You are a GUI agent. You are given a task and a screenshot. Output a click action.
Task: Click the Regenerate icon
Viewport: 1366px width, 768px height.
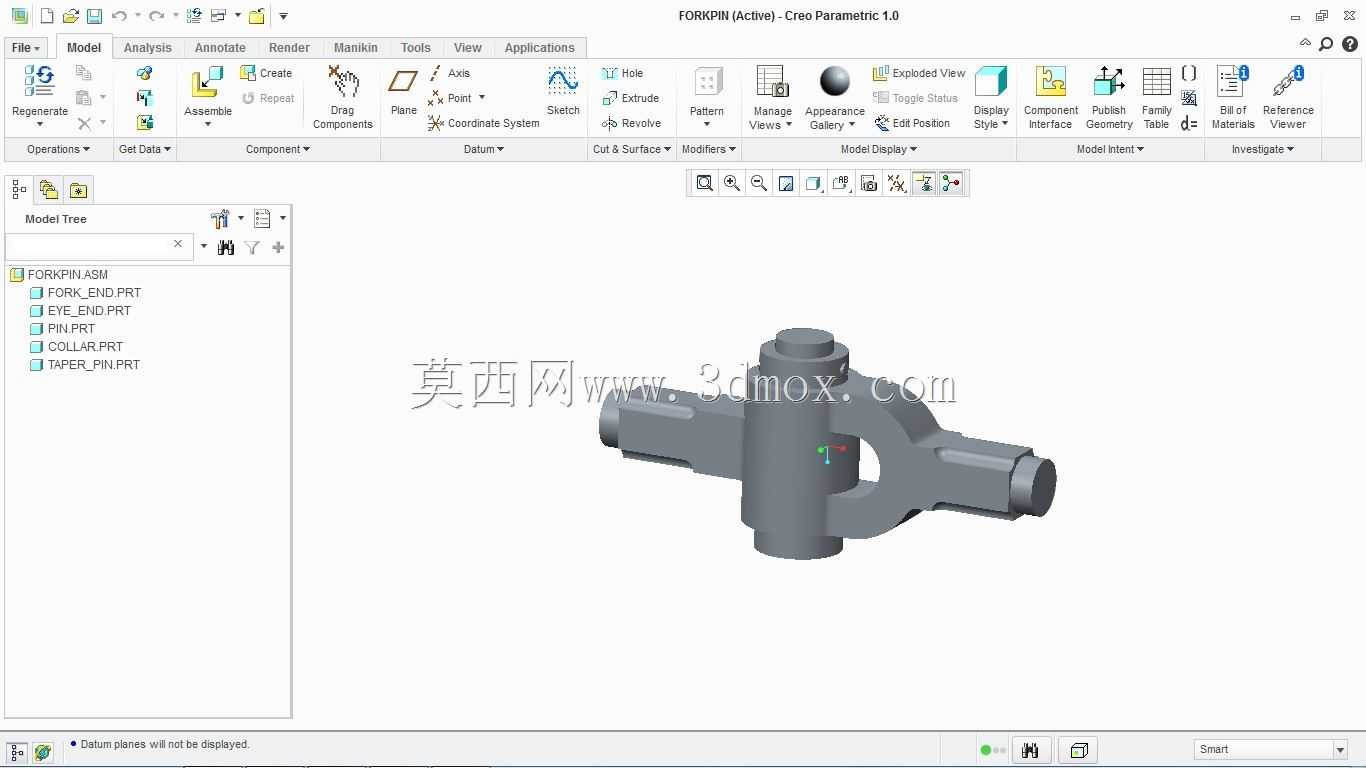(40, 82)
